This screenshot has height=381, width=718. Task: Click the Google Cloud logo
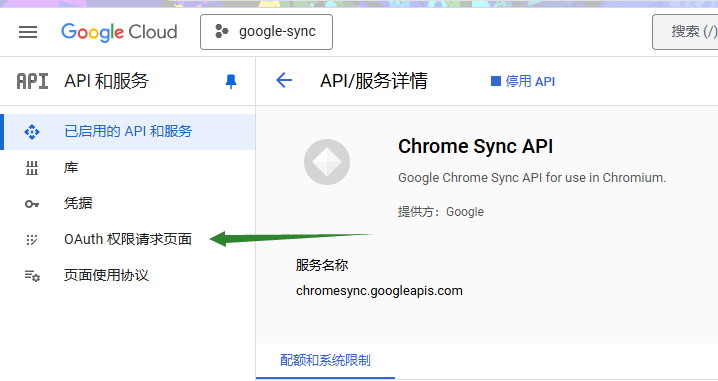coord(119,32)
